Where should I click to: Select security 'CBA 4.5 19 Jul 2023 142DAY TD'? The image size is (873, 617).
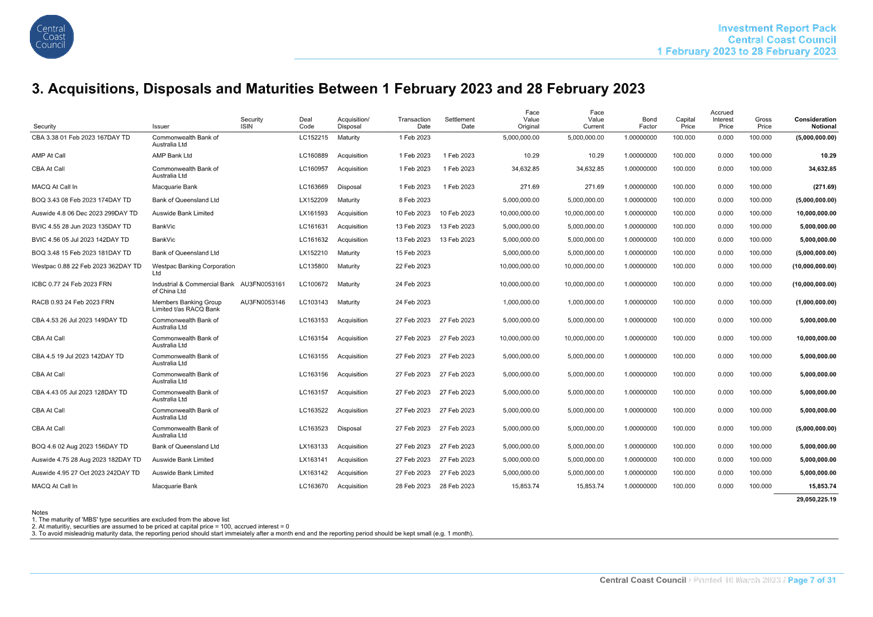point(78,356)
